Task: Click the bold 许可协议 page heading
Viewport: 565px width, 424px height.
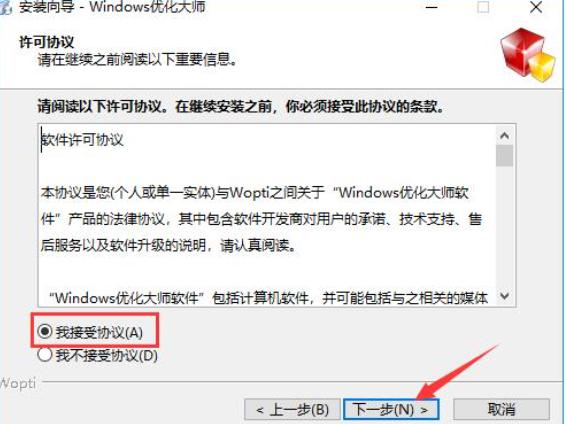Action: click(x=47, y=42)
